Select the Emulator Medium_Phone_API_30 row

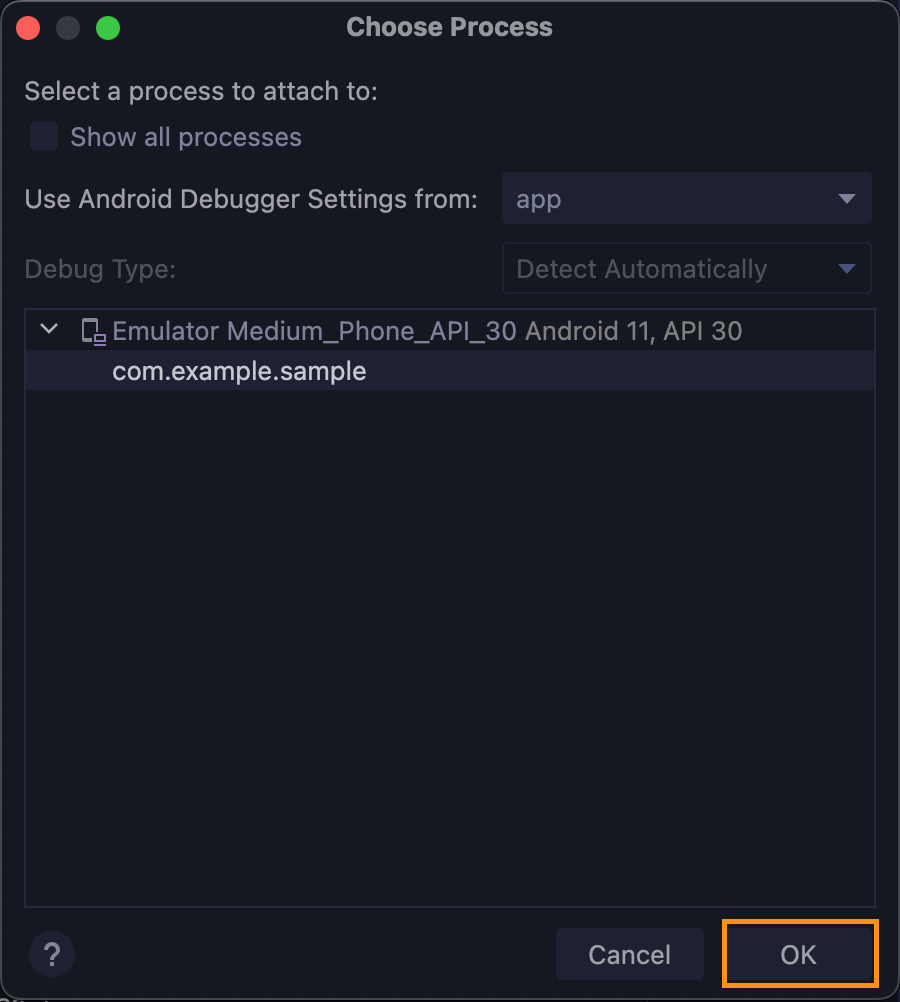click(x=425, y=330)
